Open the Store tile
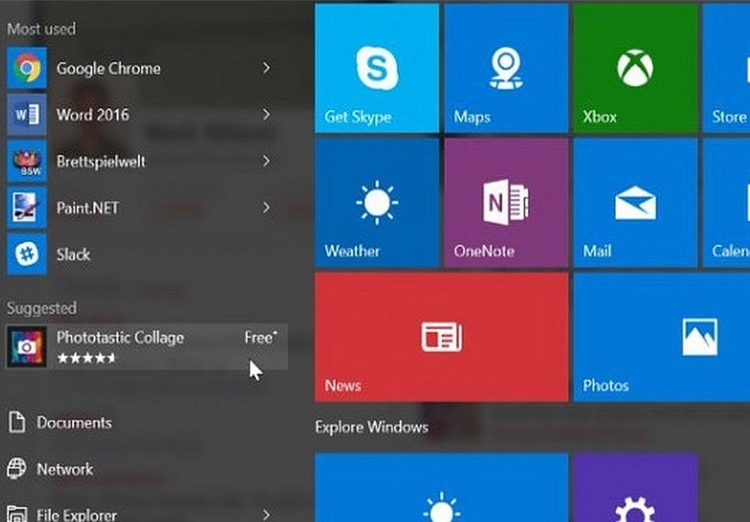This screenshot has height=522, width=750. pyautogui.click(x=729, y=68)
